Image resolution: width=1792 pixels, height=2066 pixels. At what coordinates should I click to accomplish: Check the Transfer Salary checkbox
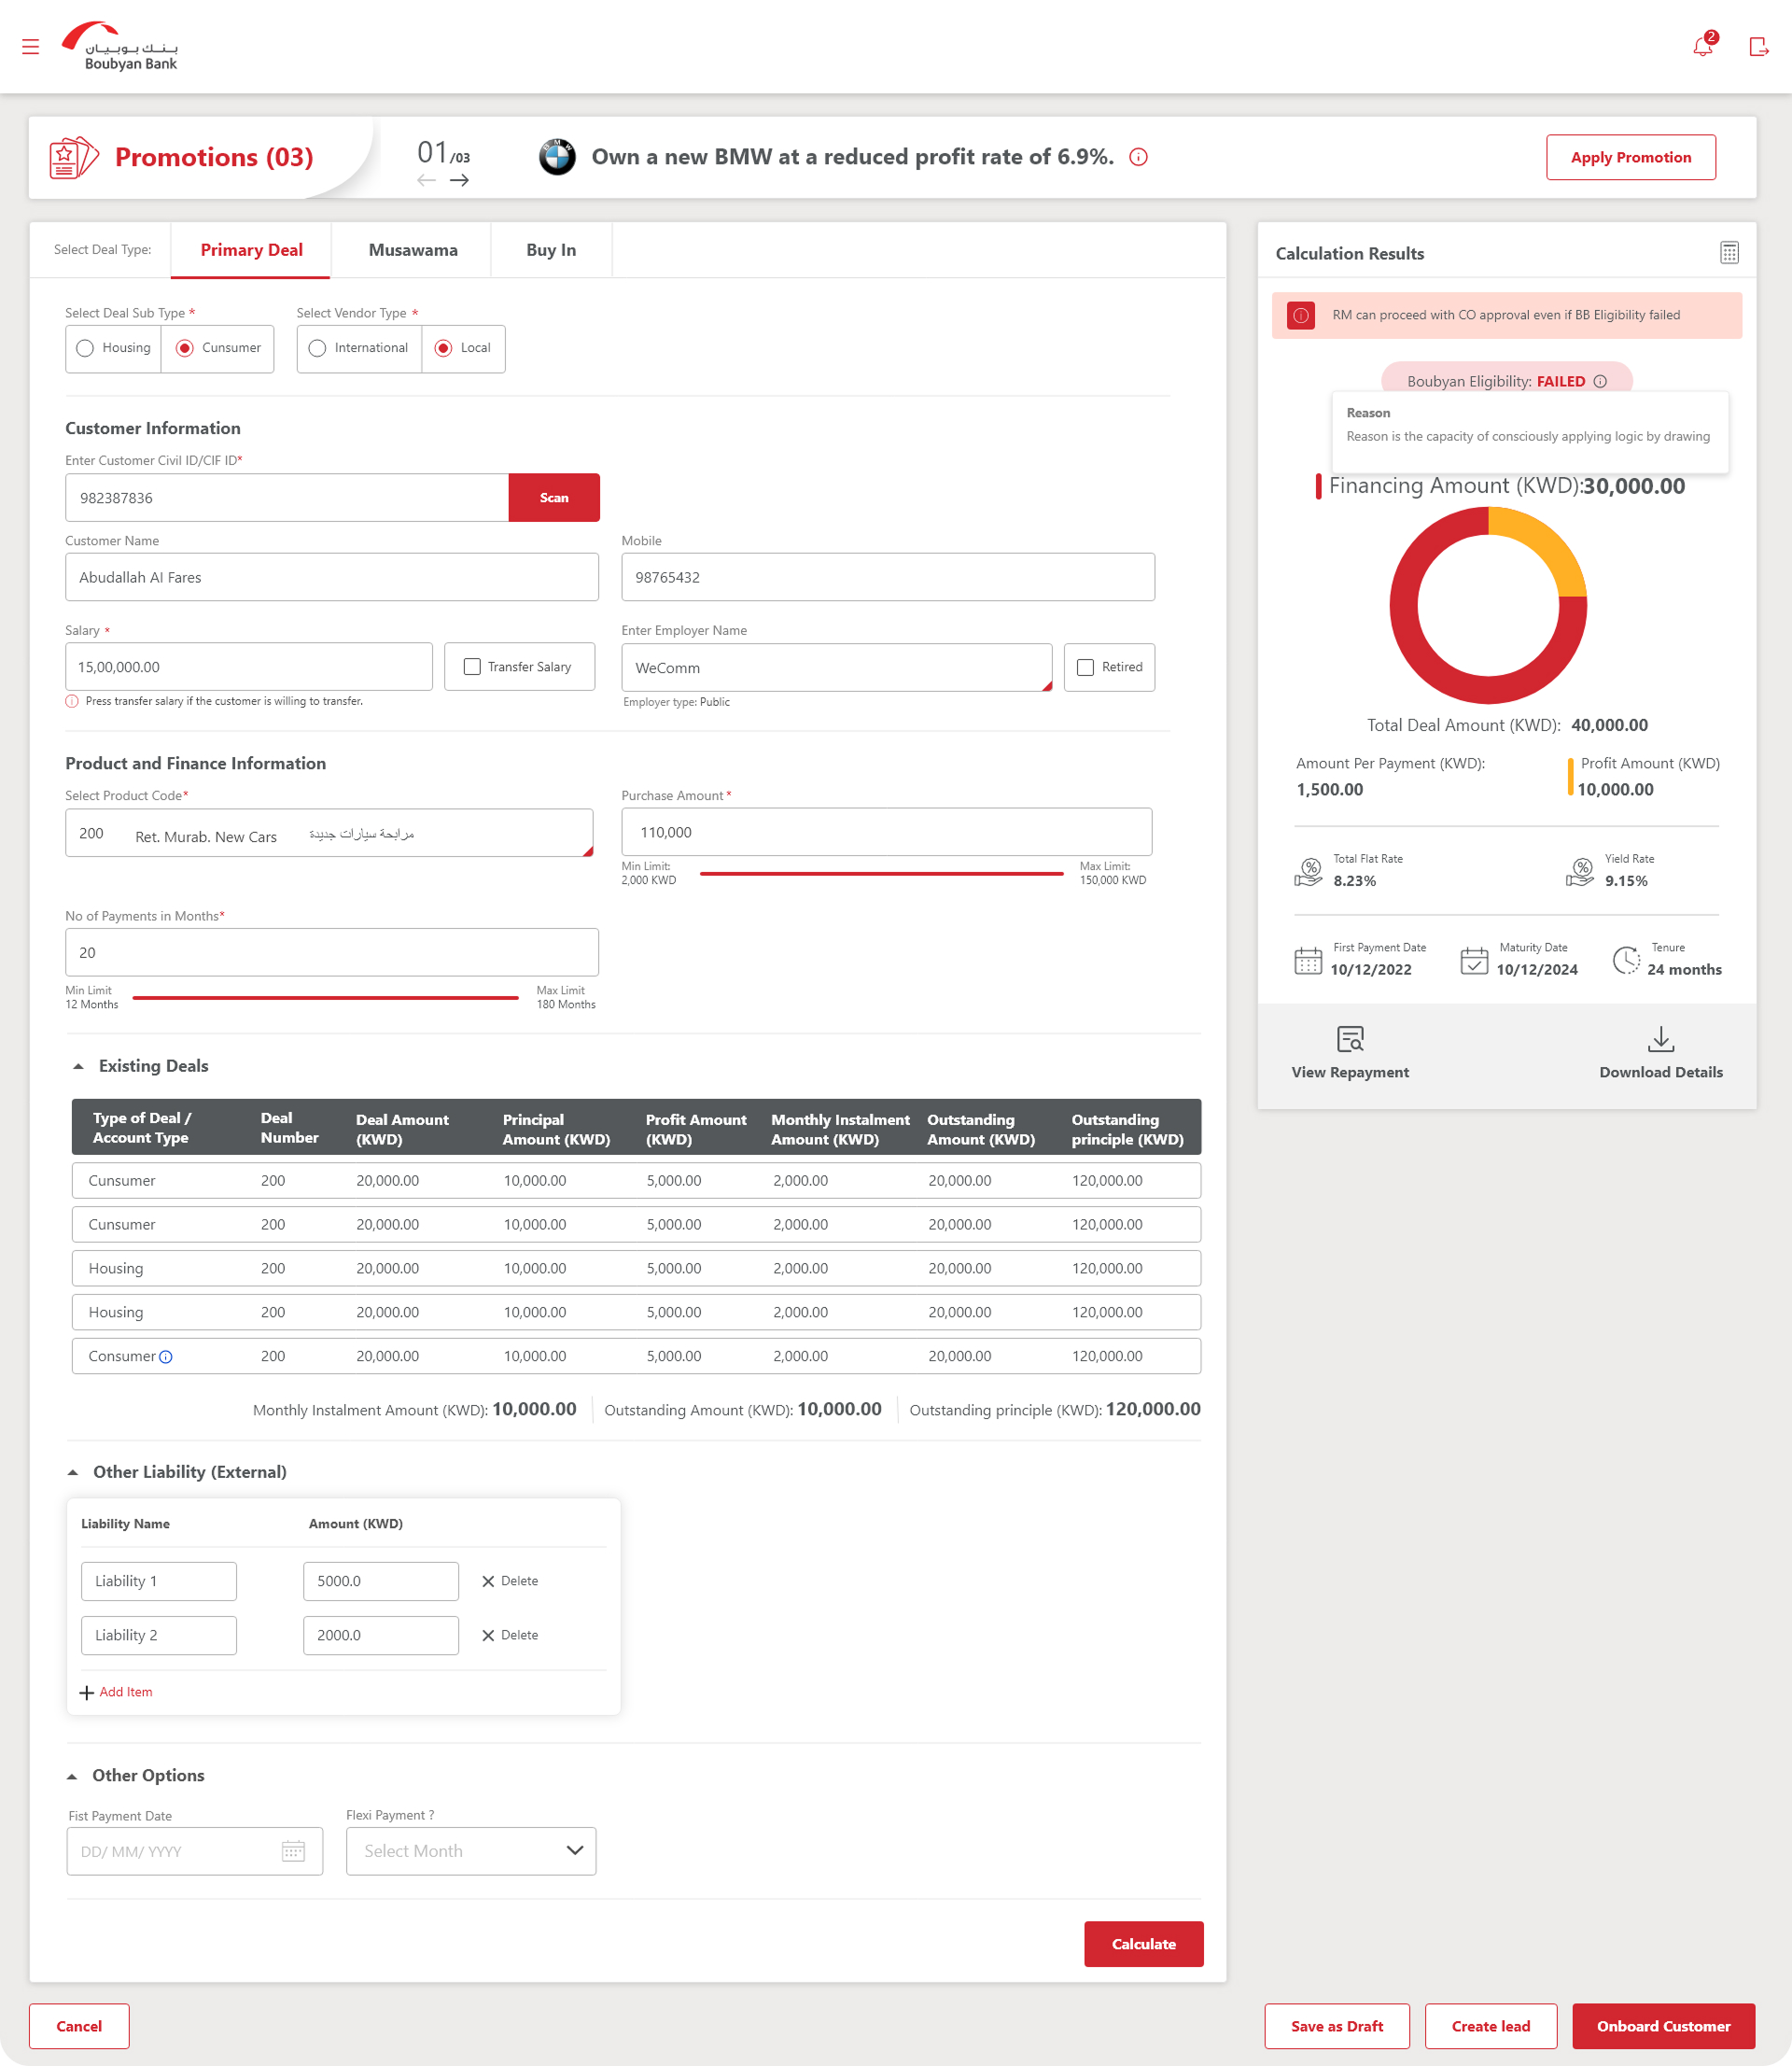(x=472, y=667)
